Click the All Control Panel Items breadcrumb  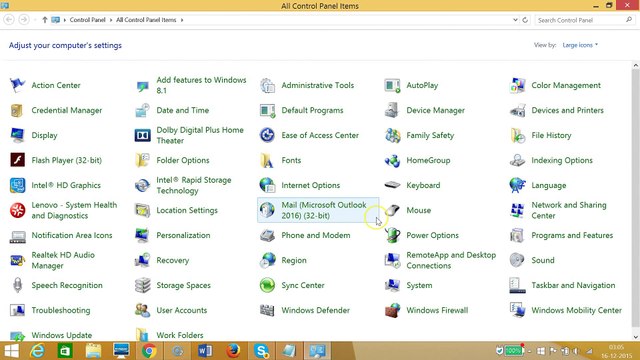coord(146,20)
